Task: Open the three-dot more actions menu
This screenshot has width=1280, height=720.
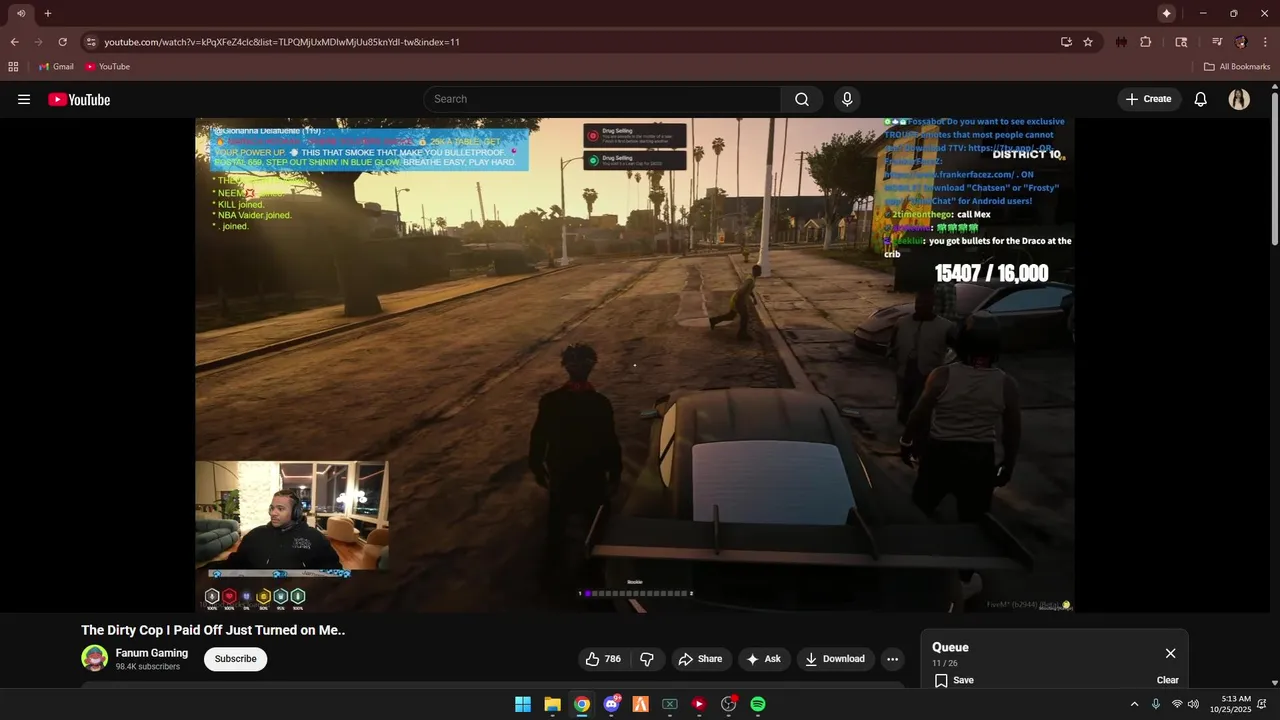Action: click(x=892, y=659)
